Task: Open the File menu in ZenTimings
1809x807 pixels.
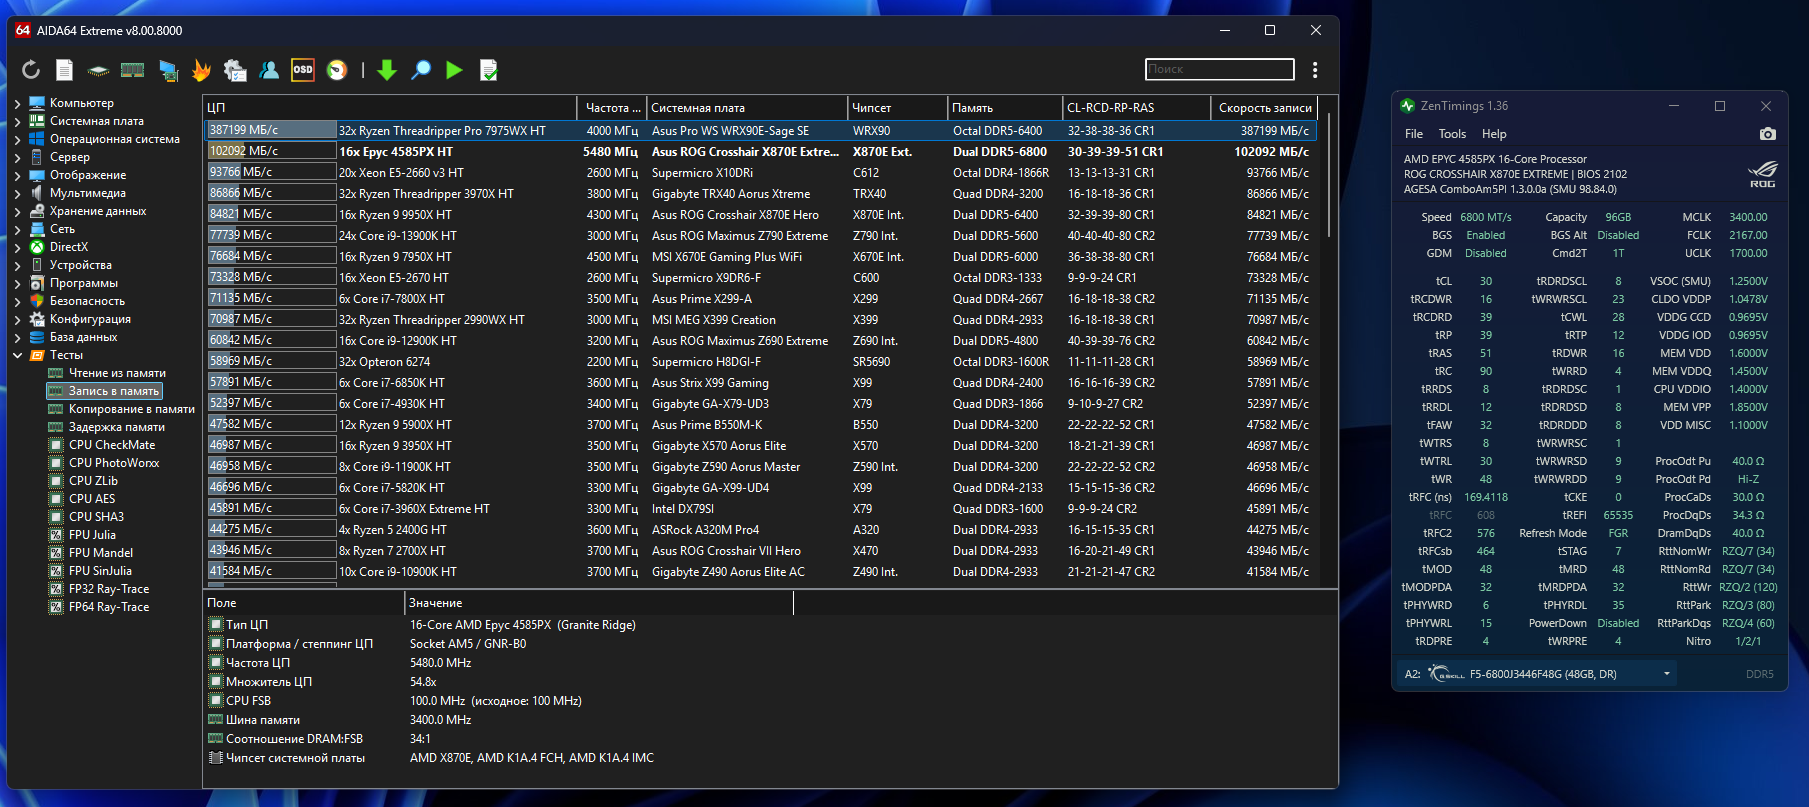Action: tap(1414, 134)
